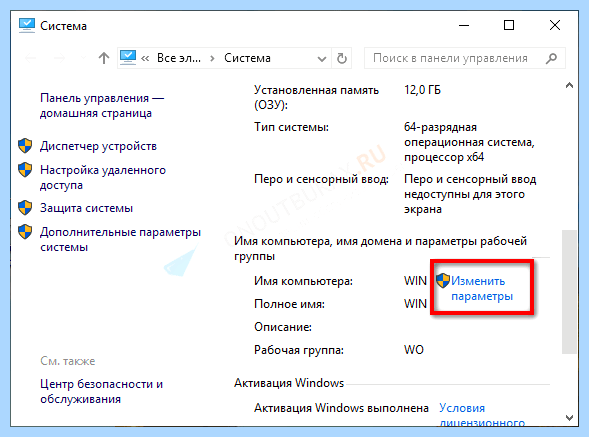
Task: Click the Система window title icon
Action: pos(27,26)
